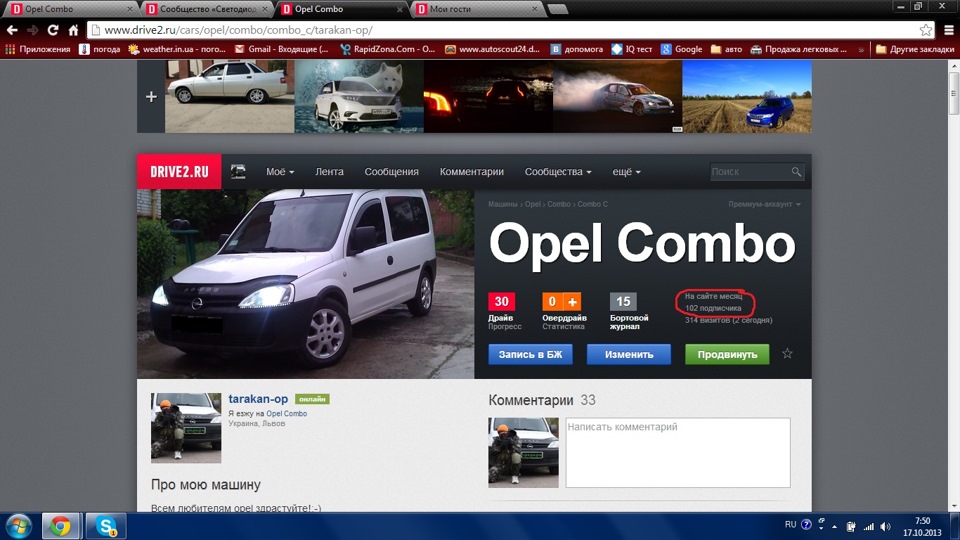Open the погода bookmark

pyautogui.click(x=100, y=49)
